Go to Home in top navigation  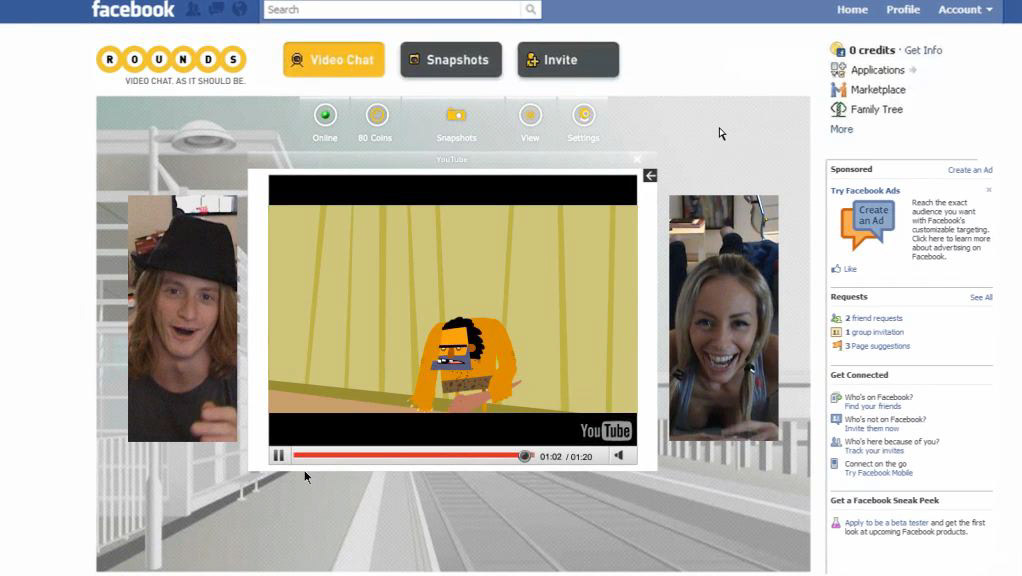coord(852,10)
